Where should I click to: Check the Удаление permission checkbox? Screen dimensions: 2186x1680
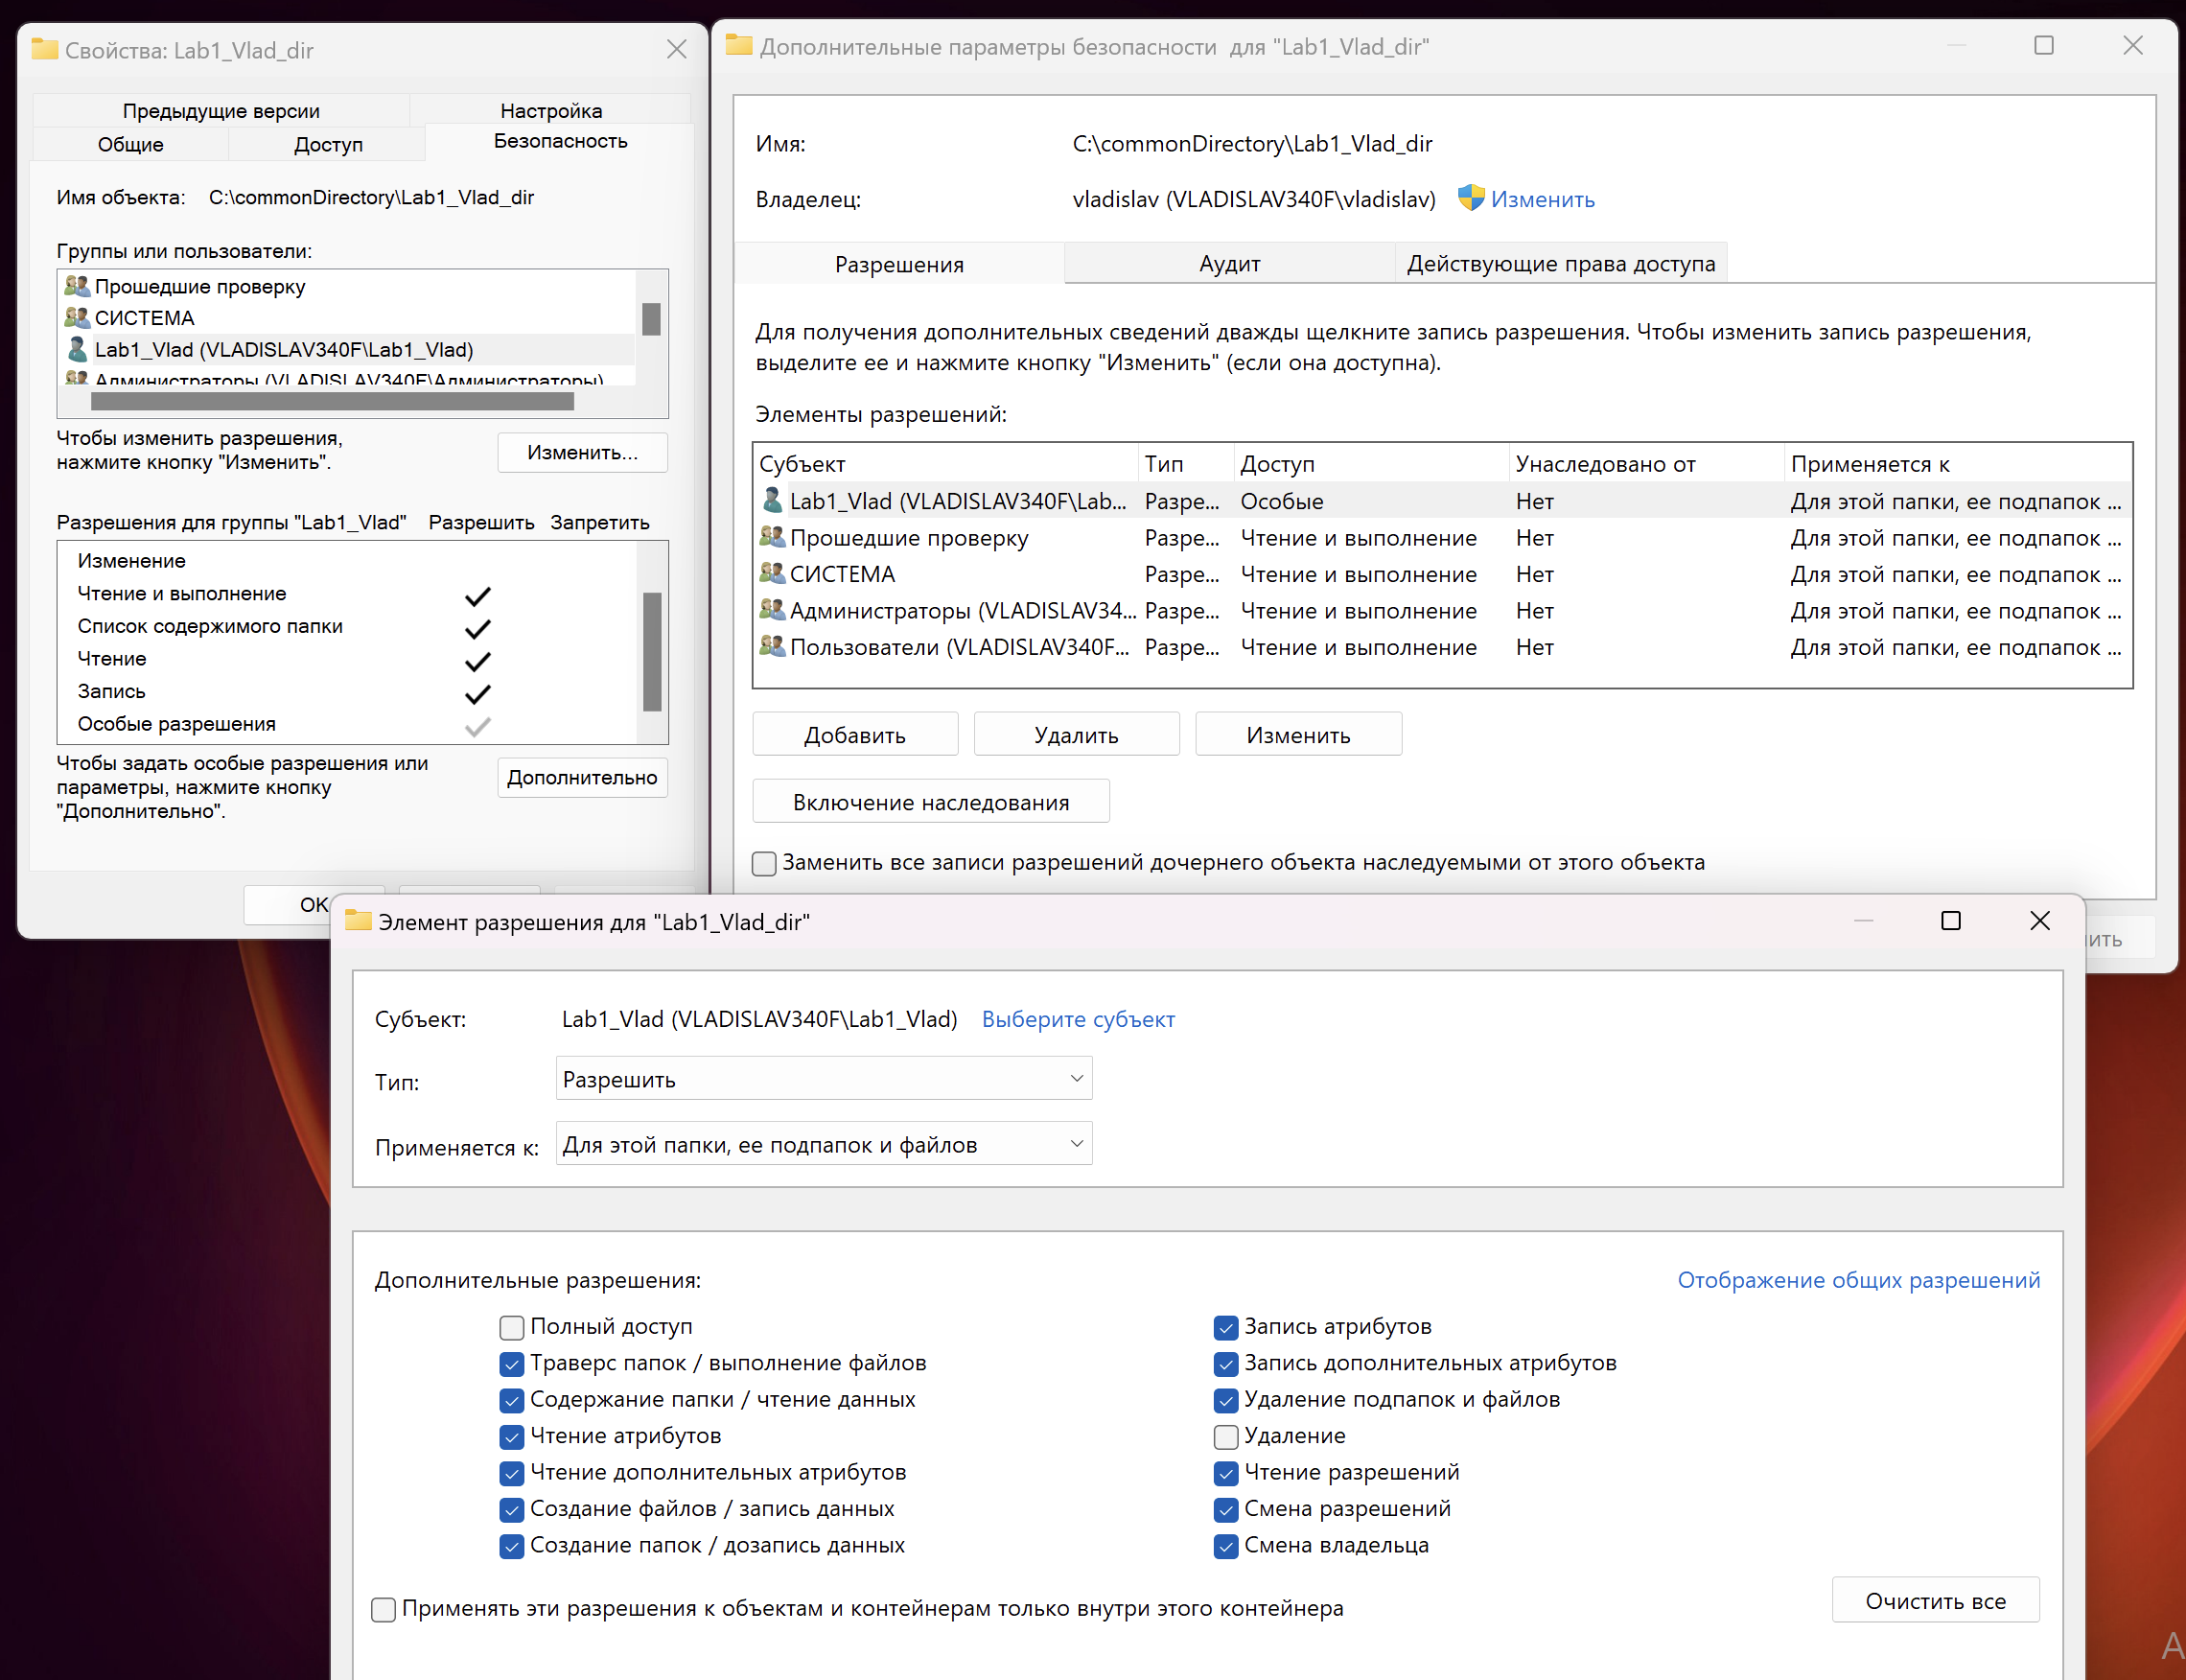[1226, 1436]
